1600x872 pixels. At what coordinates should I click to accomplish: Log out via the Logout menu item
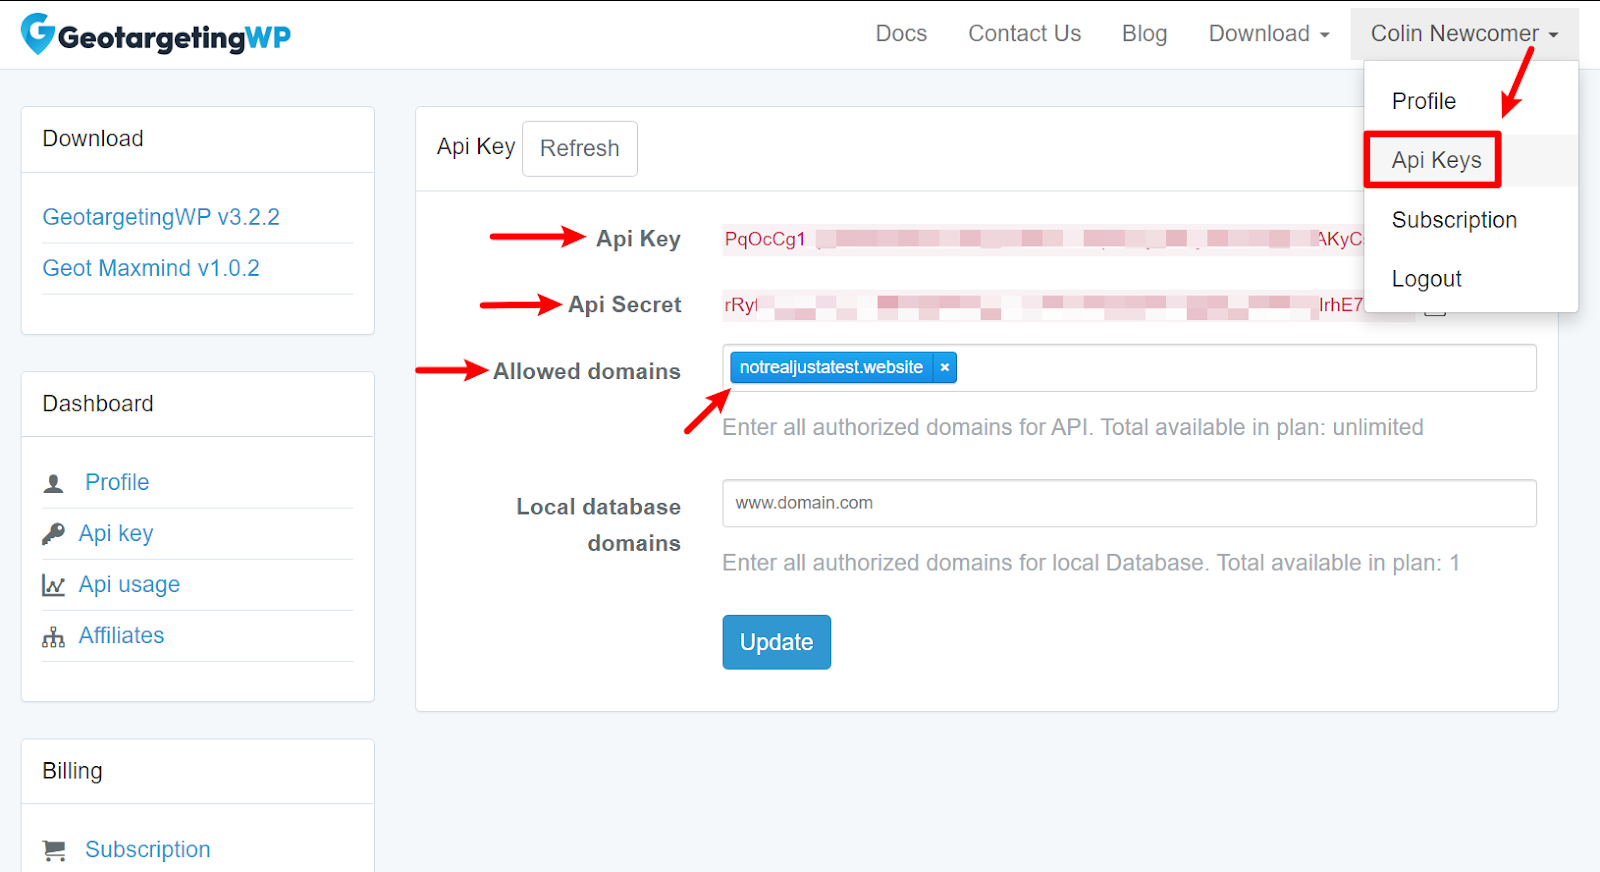pyautogui.click(x=1427, y=279)
